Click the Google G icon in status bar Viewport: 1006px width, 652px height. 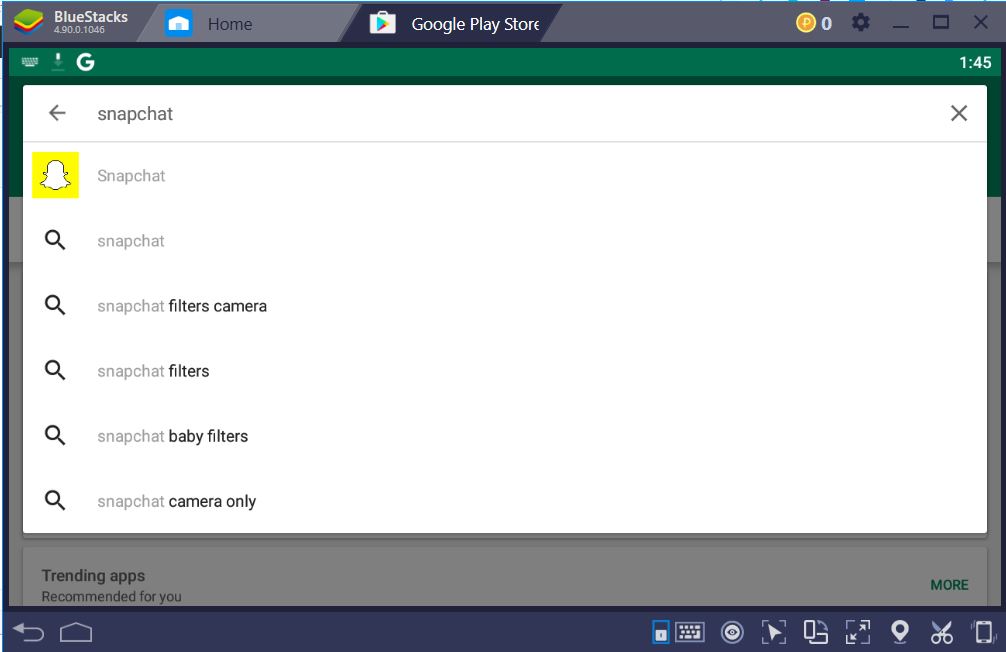point(85,62)
